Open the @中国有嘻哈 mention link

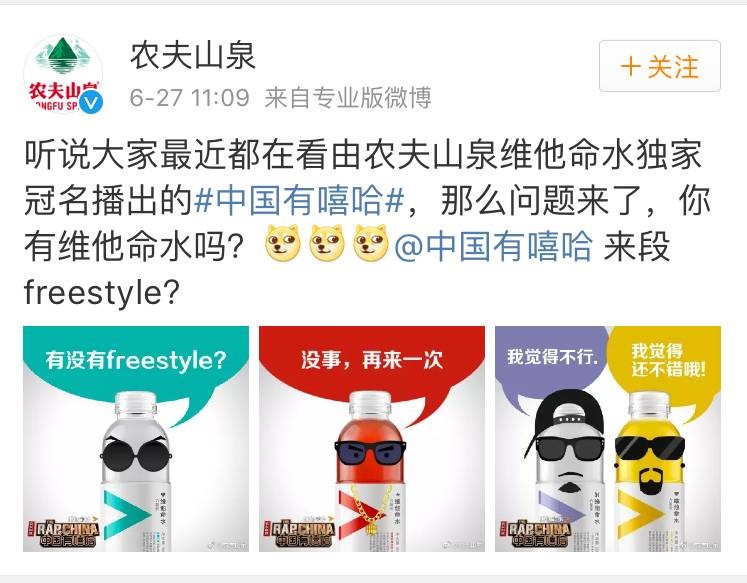494,246
